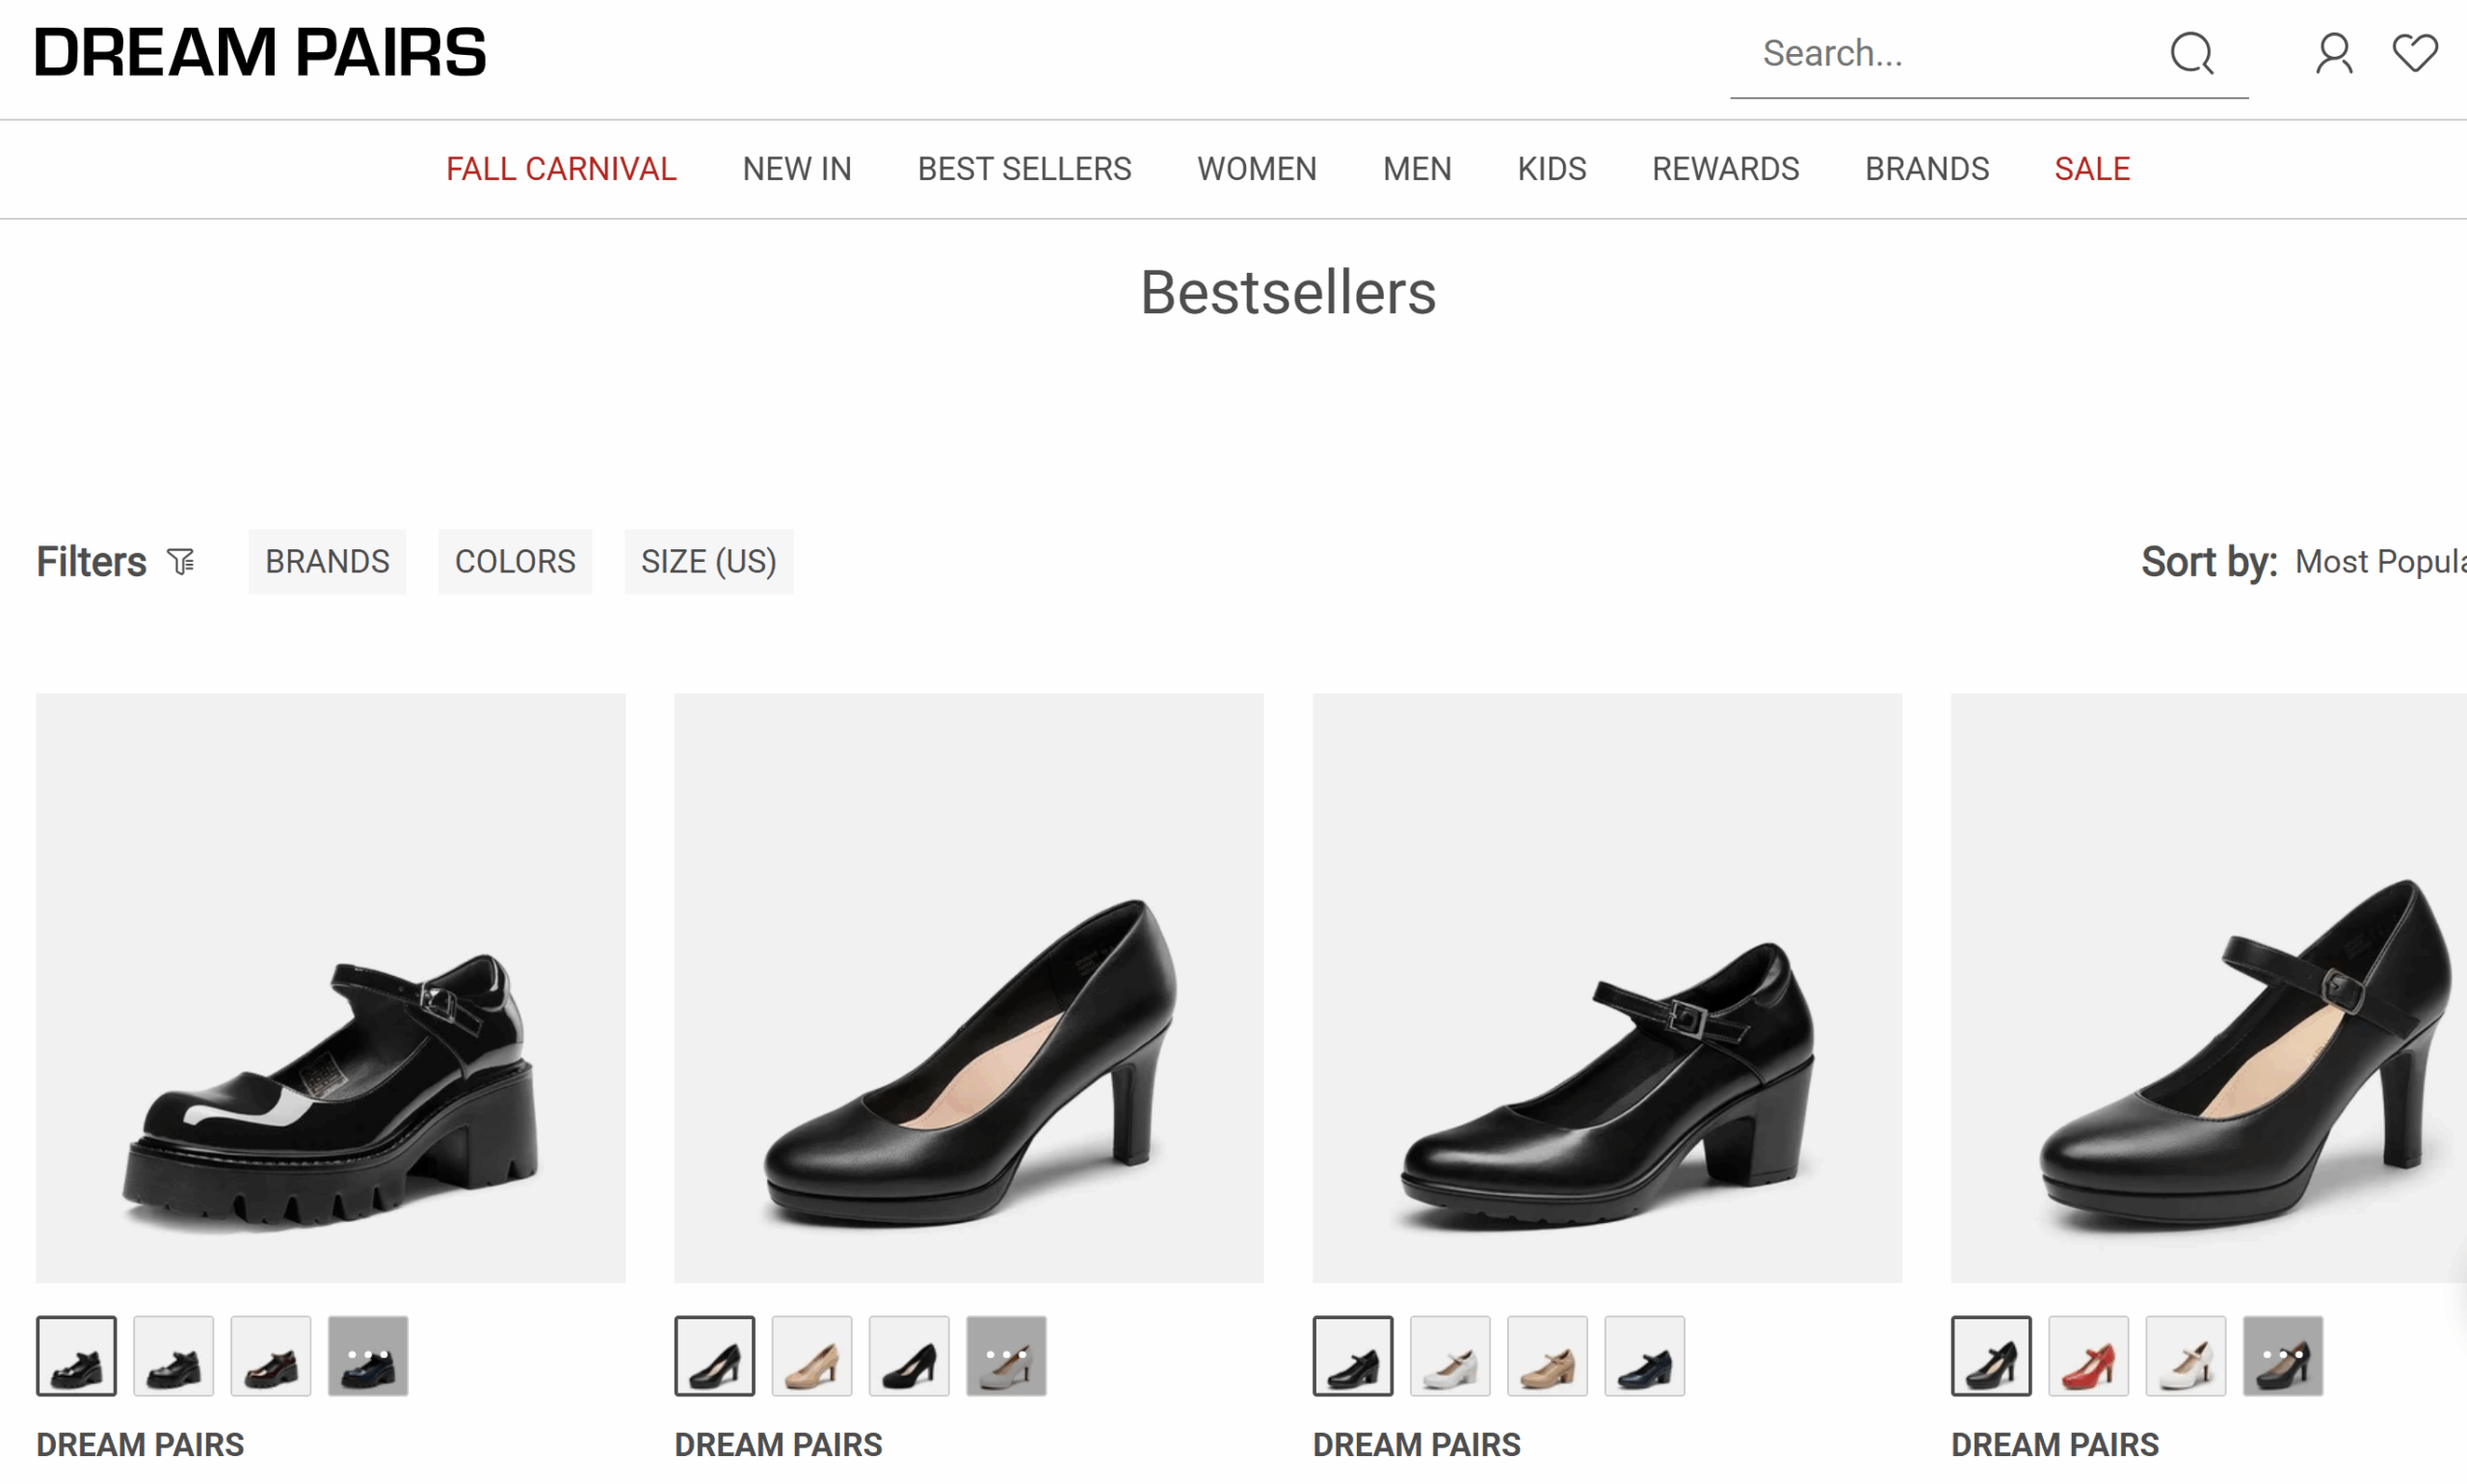Select the navy Mary Jane swatch
Viewport: 2467px width, 1484px height.
click(x=1644, y=1356)
